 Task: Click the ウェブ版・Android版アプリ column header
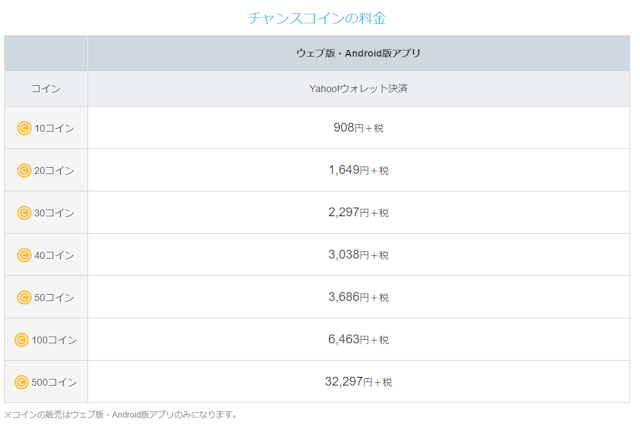[x=358, y=53]
